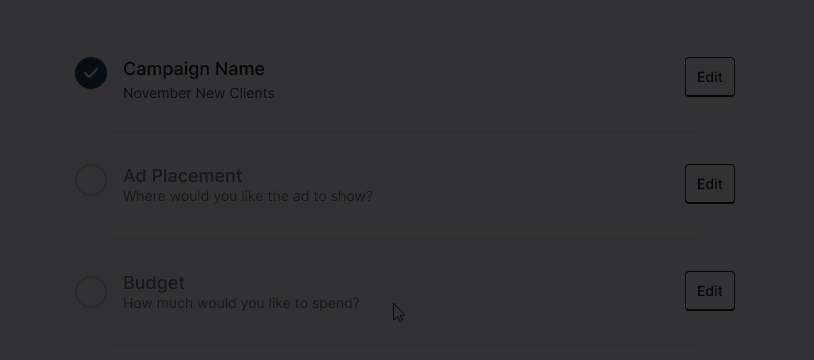Image resolution: width=814 pixels, height=360 pixels.
Task: Edit the Campaign Name step
Action: [710, 77]
